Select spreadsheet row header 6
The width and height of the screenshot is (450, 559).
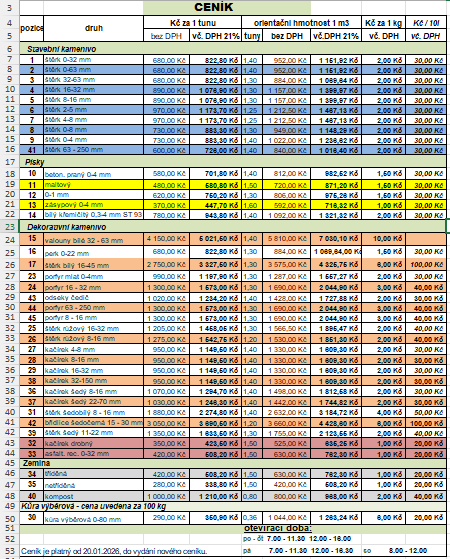point(10,48)
